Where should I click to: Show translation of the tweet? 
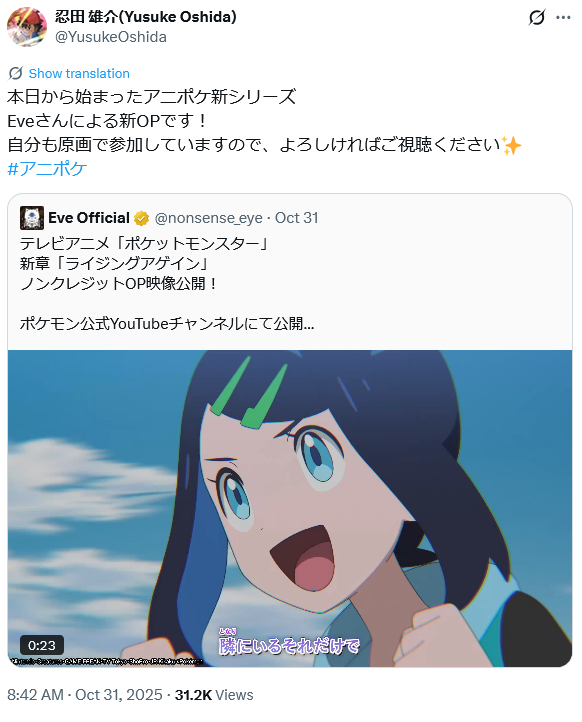point(79,73)
